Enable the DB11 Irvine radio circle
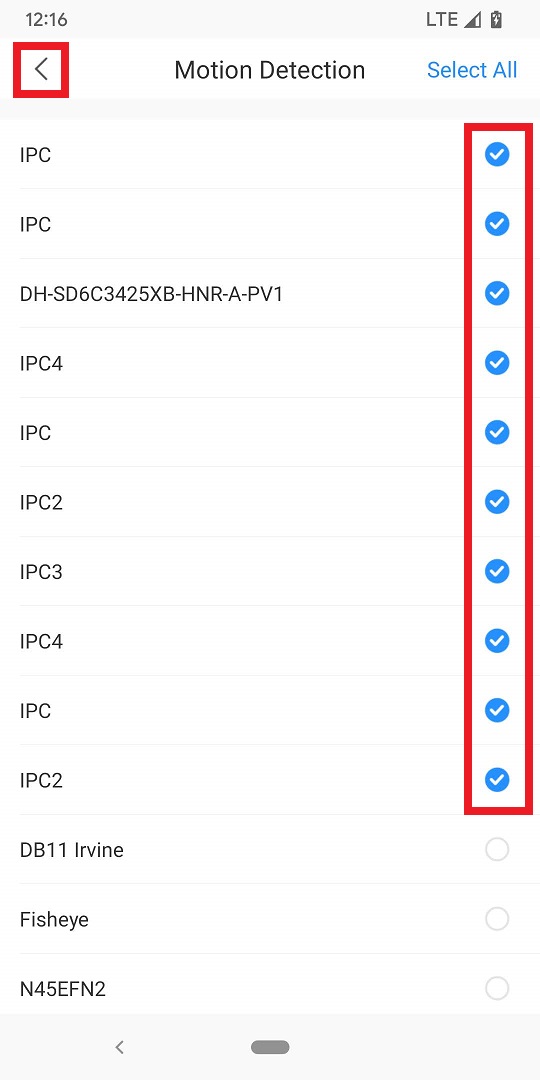 tap(497, 849)
